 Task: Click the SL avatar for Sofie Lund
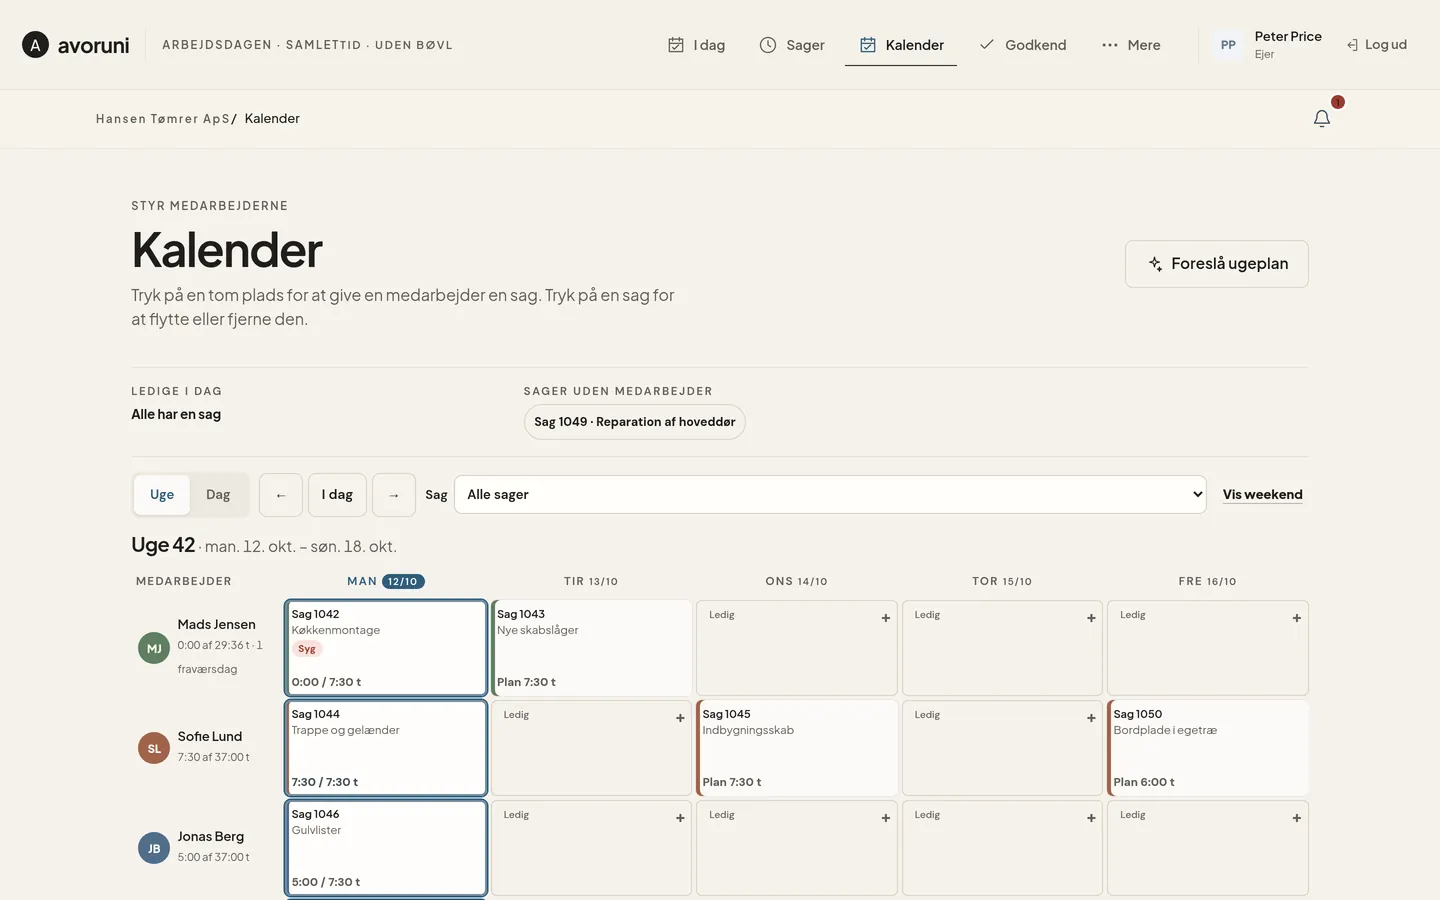pos(154,748)
